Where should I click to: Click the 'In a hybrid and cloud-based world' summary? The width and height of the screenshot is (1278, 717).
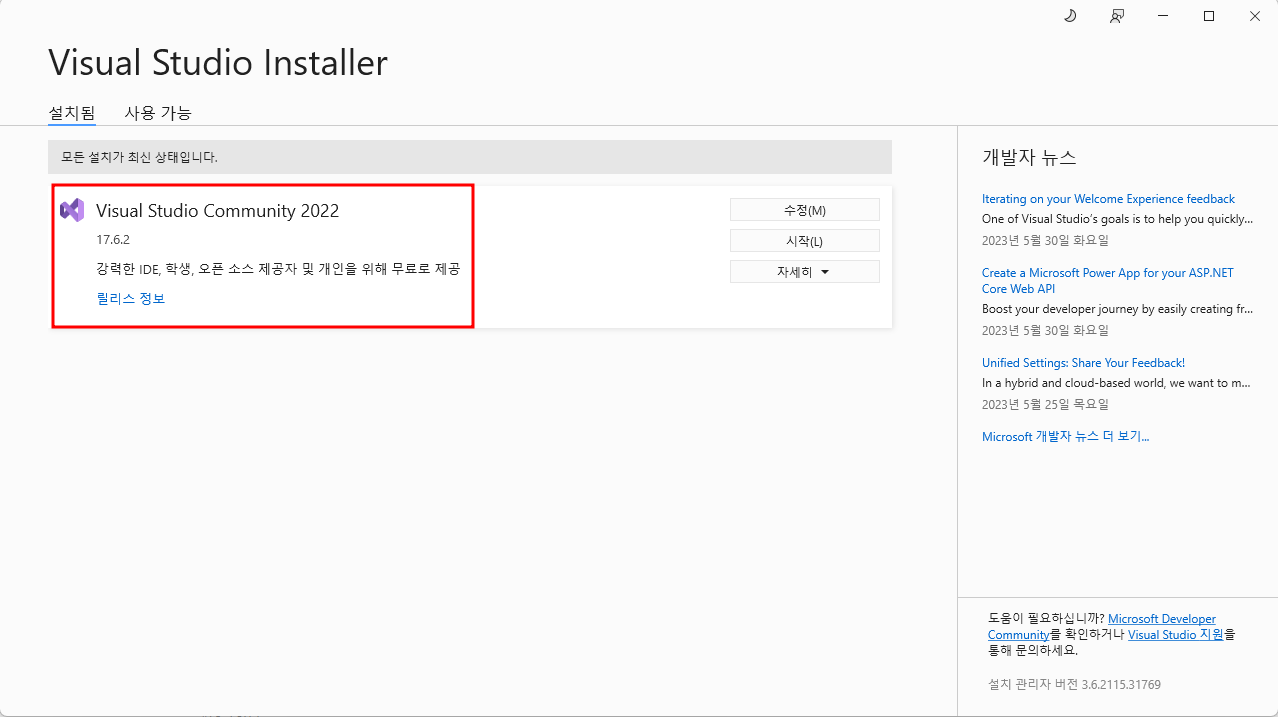click(x=1116, y=383)
